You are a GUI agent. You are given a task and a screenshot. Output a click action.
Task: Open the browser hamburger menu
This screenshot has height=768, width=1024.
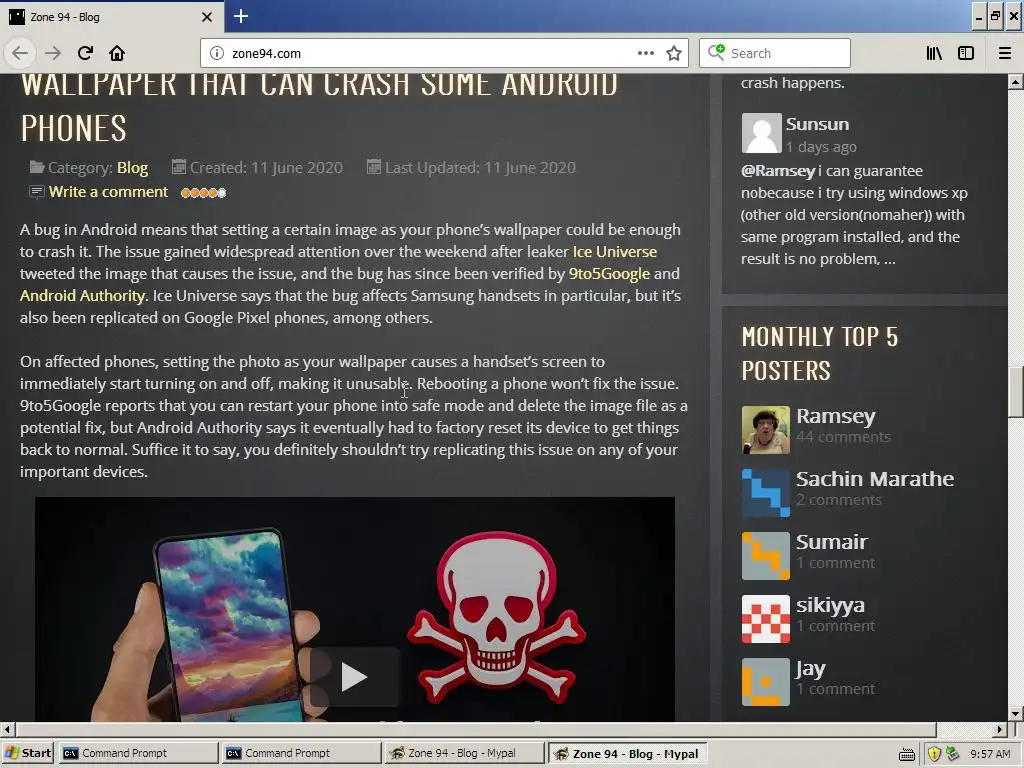tap(1005, 53)
